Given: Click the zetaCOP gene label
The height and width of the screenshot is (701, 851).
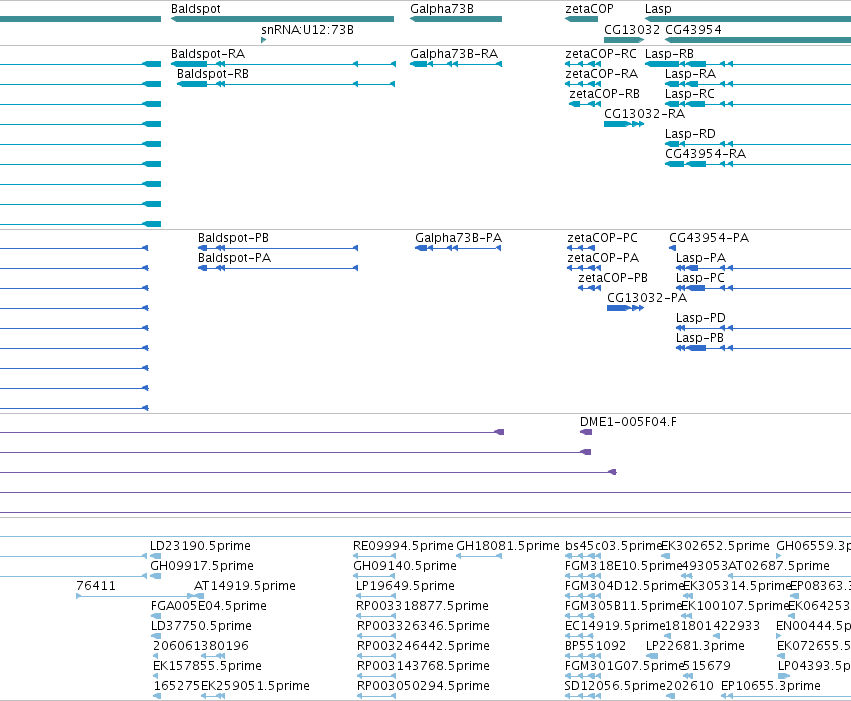Looking at the screenshot, I should 589,9.
